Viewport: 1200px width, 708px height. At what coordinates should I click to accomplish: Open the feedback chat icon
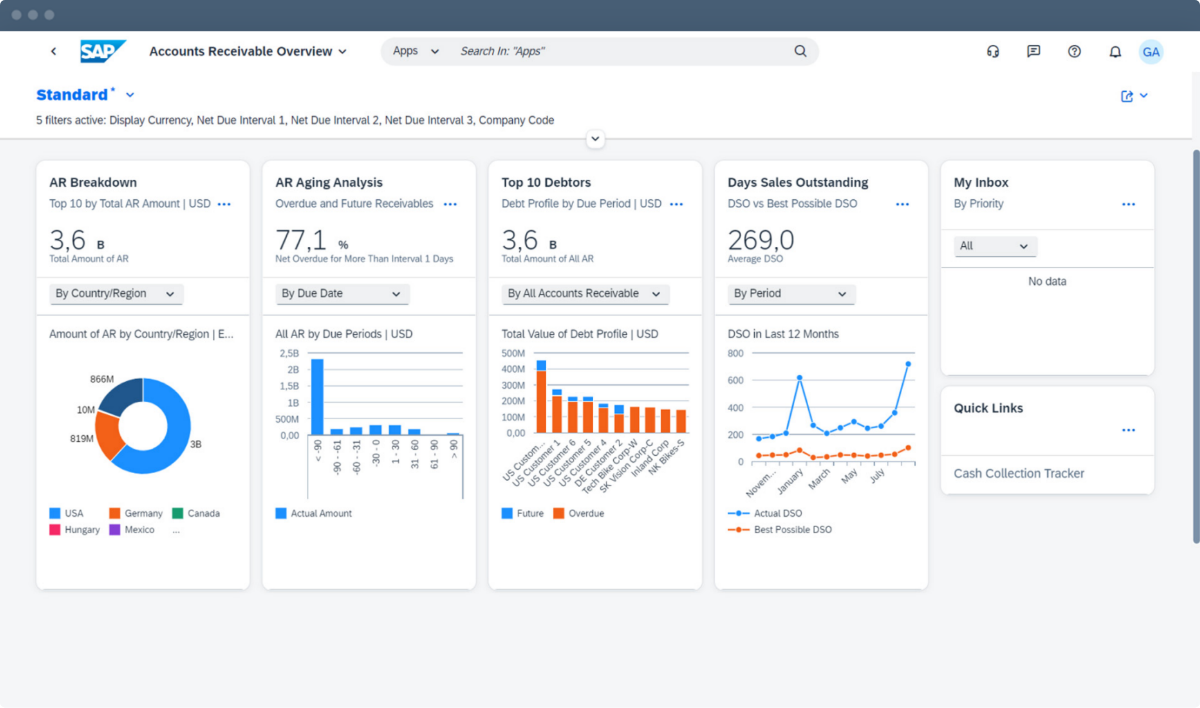(1033, 52)
